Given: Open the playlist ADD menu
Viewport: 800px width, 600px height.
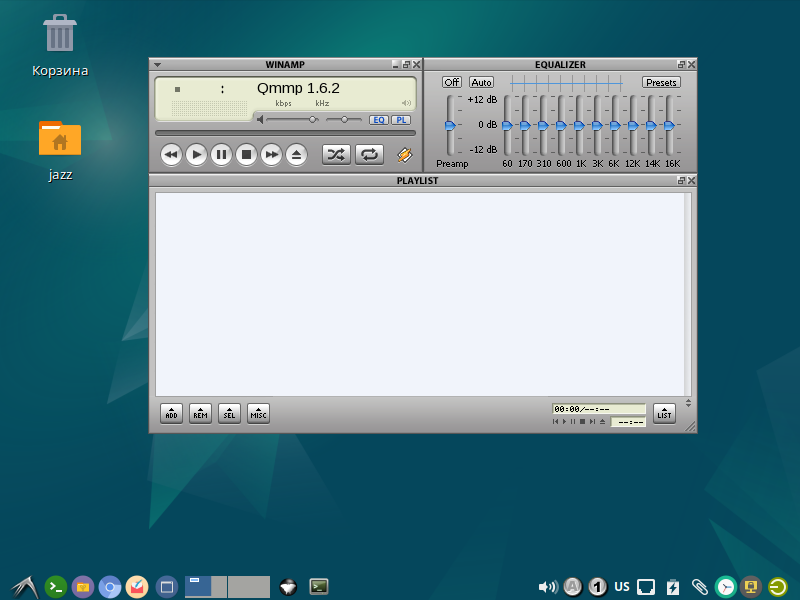Looking at the screenshot, I should point(171,413).
